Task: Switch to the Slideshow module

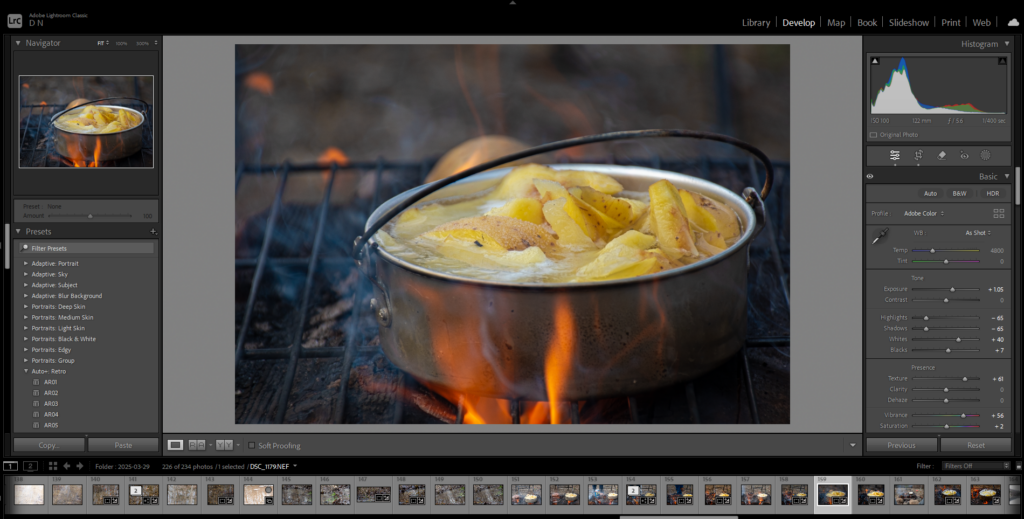Action: 908,22
